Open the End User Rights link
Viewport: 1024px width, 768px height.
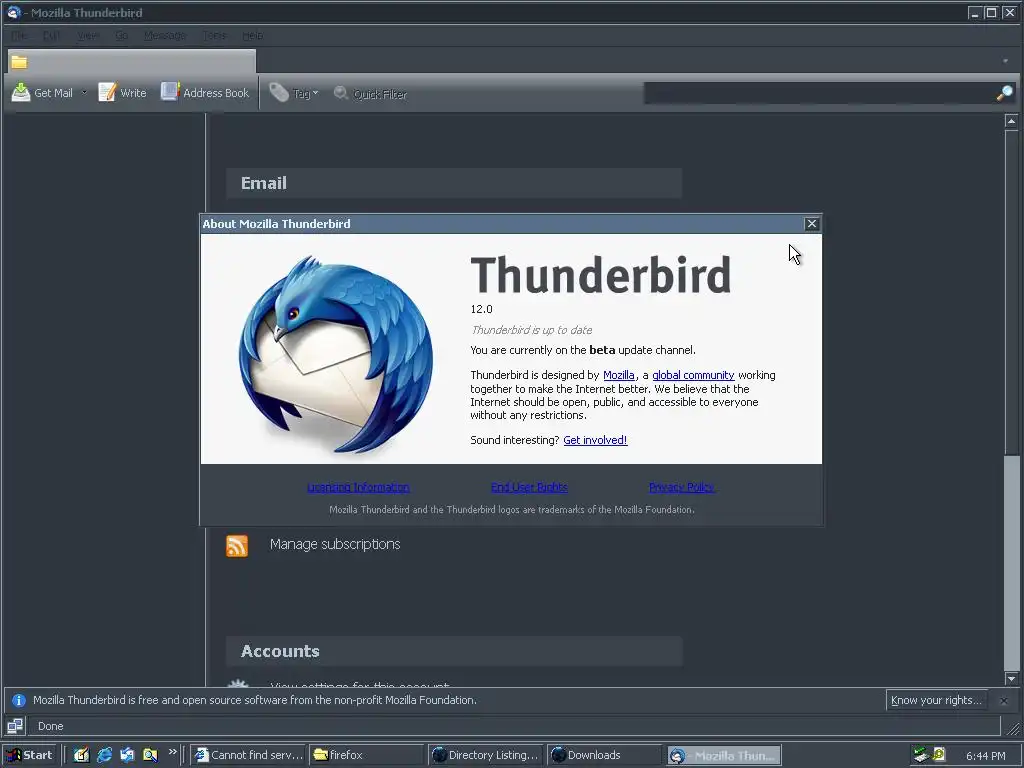529,487
